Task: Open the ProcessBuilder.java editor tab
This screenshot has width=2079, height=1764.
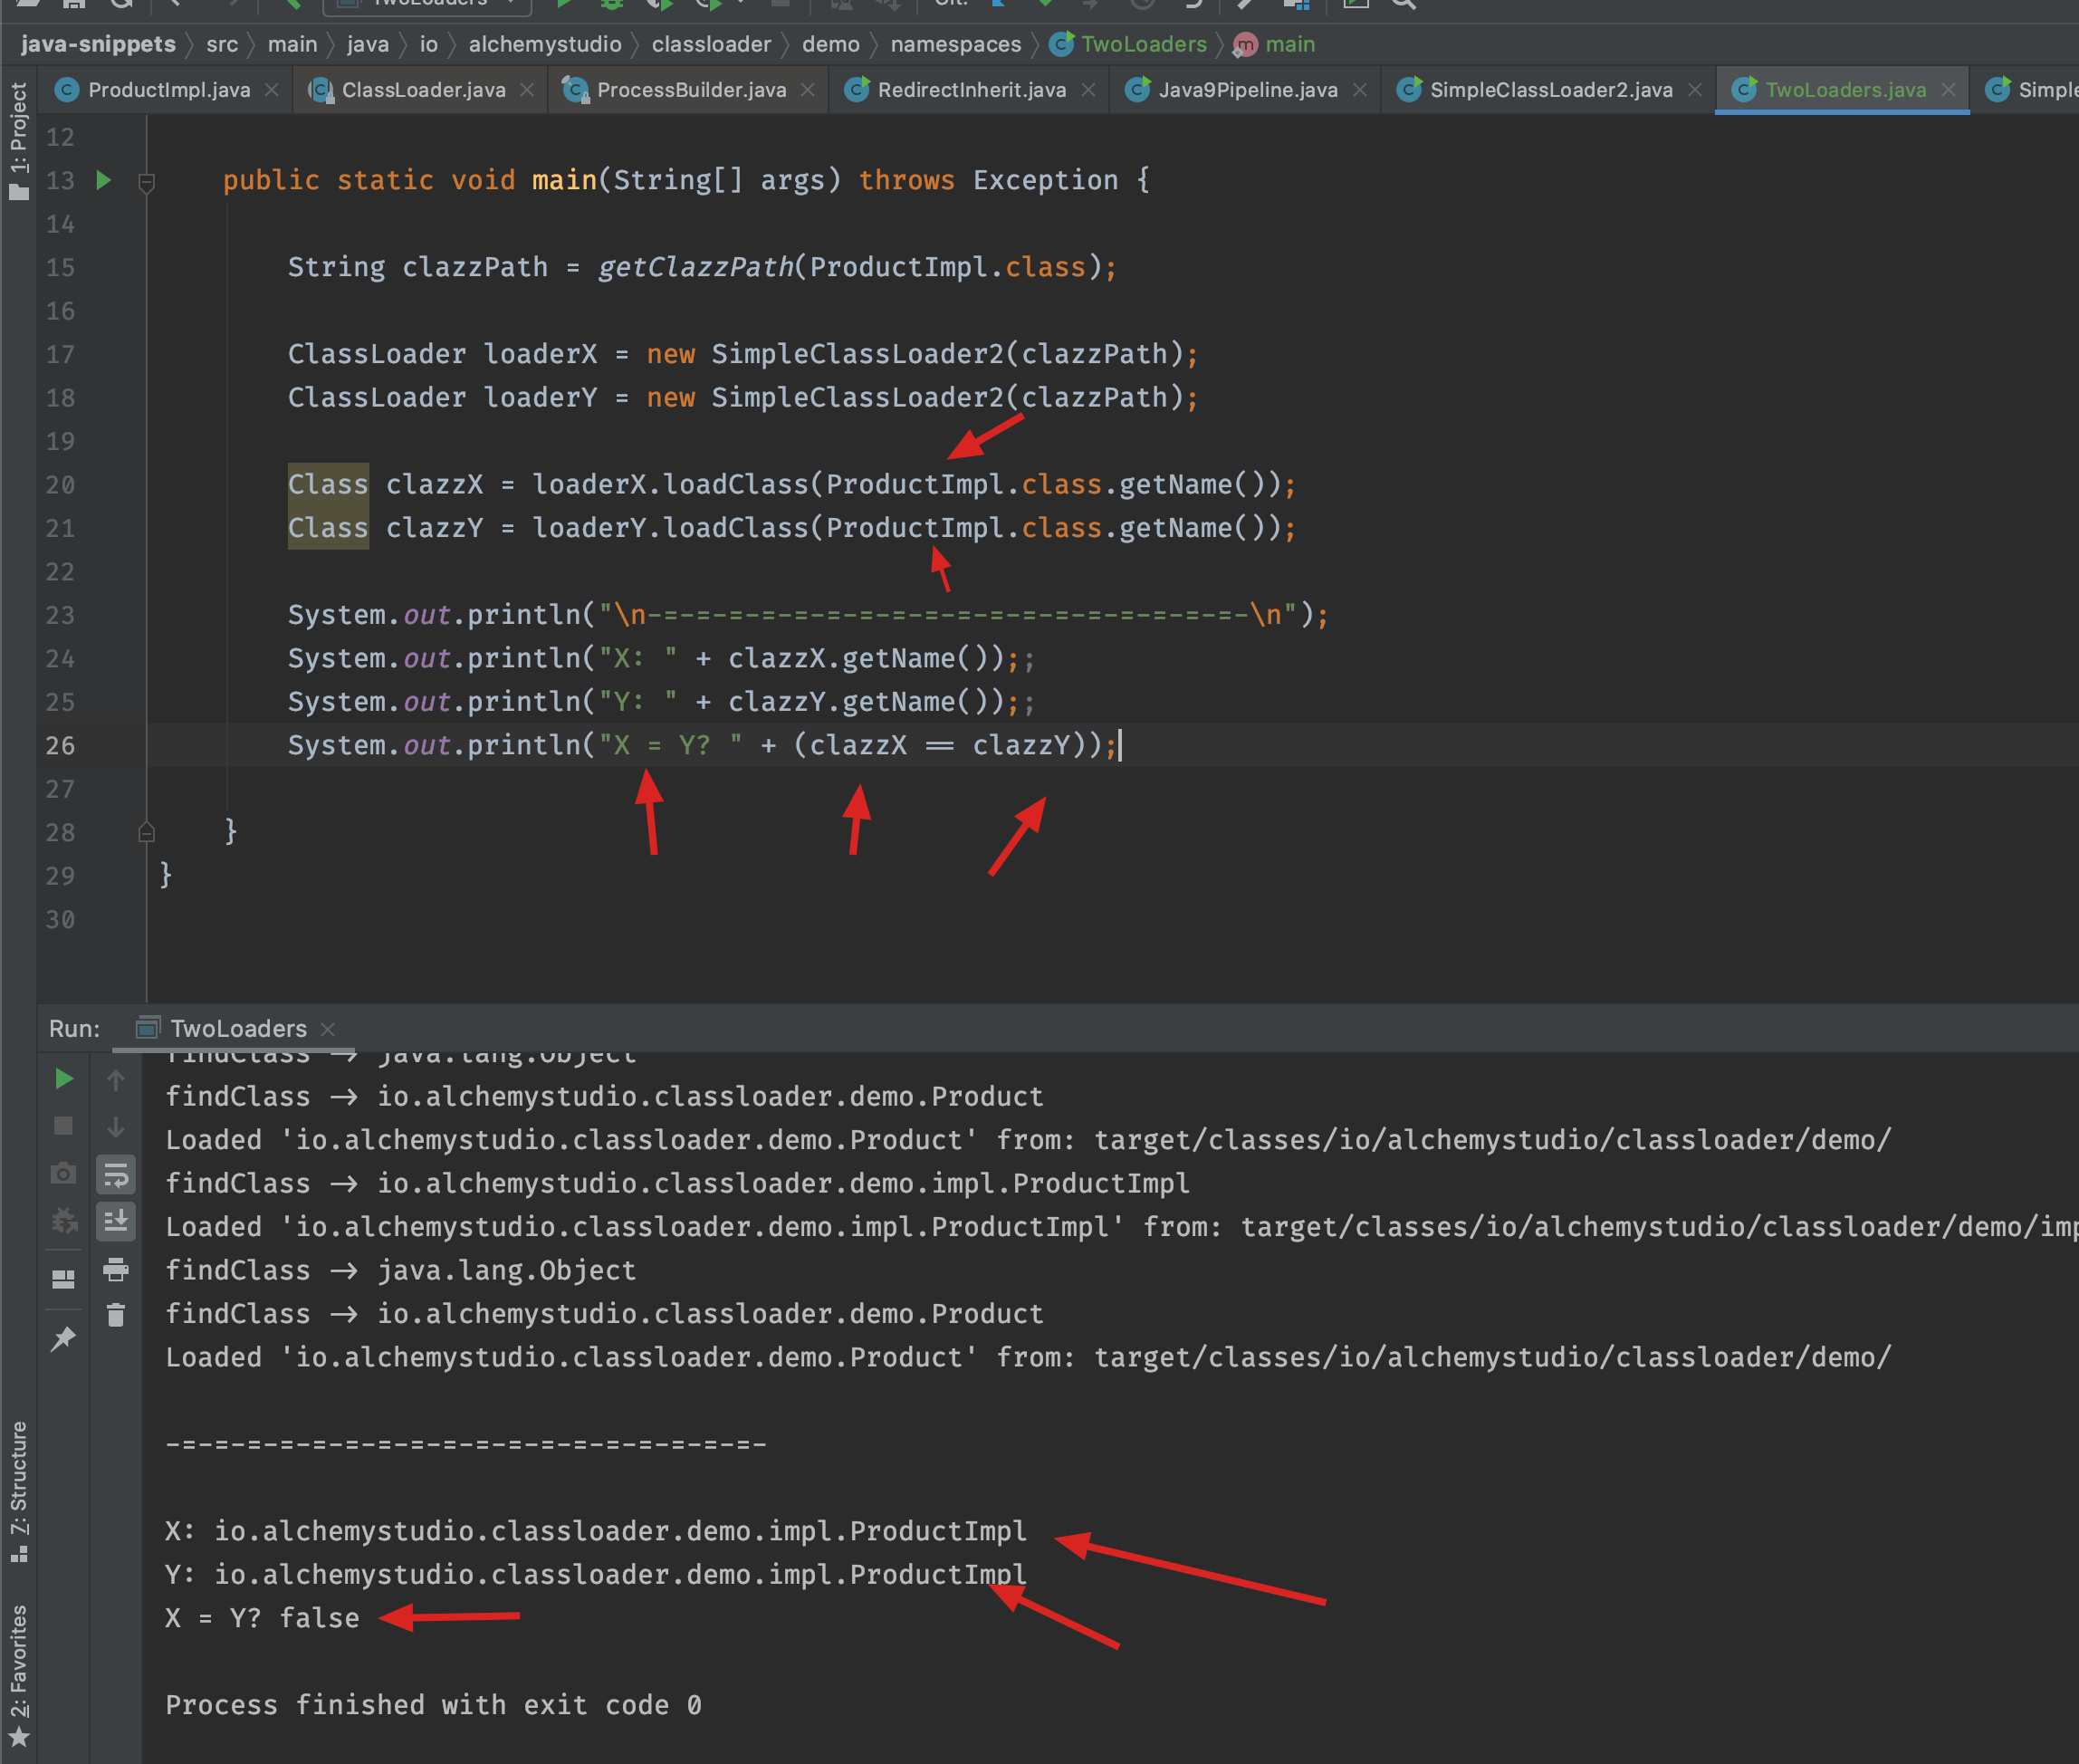Action: [x=690, y=90]
